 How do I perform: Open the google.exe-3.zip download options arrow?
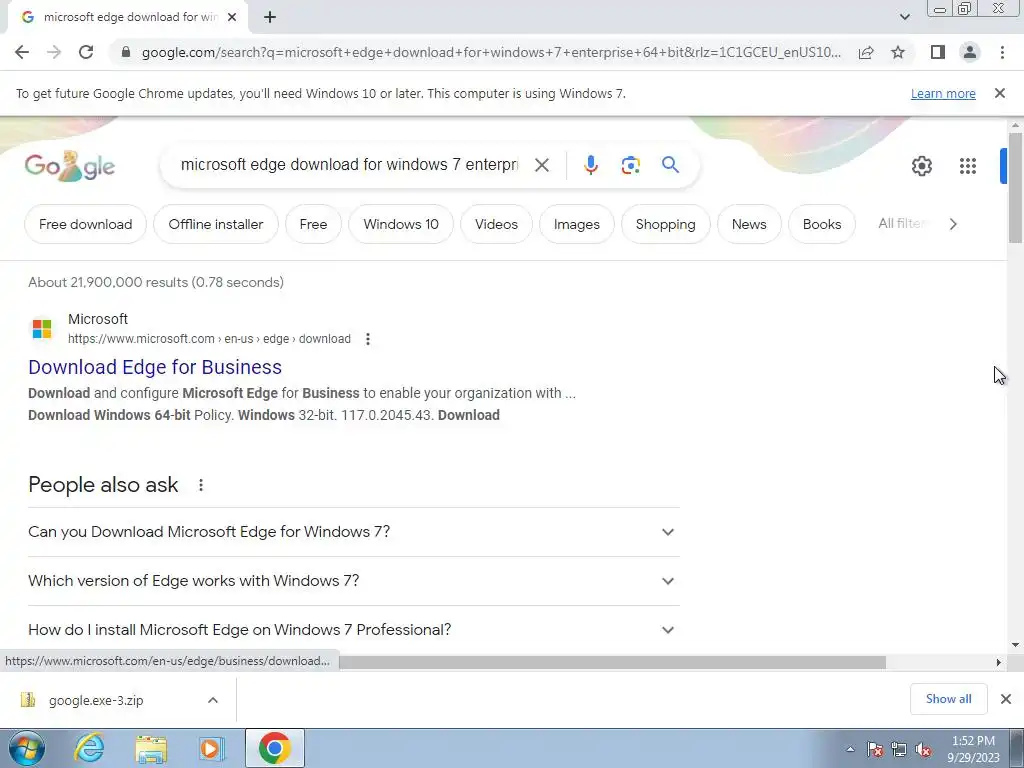point(212,700)
